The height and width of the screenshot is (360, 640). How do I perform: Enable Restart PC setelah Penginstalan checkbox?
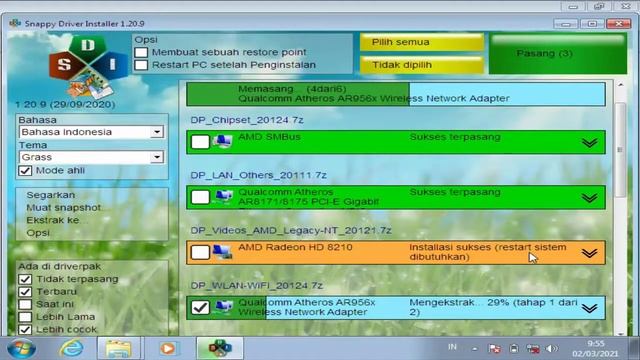(141, 65)
